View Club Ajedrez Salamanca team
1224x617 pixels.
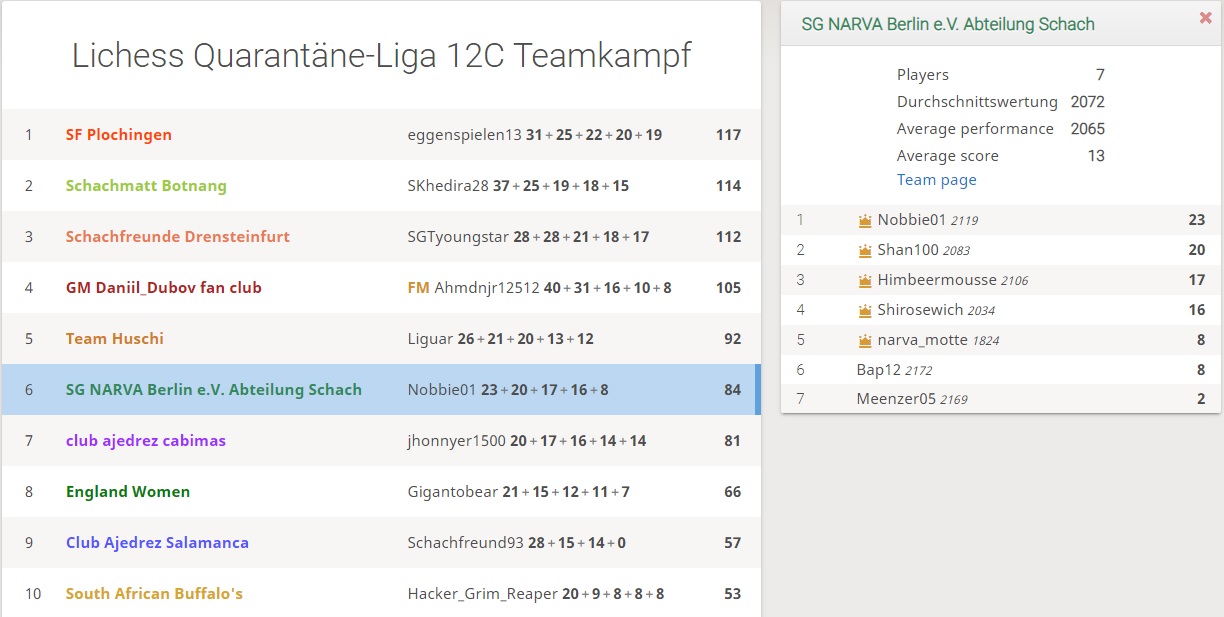click(157, 543)
